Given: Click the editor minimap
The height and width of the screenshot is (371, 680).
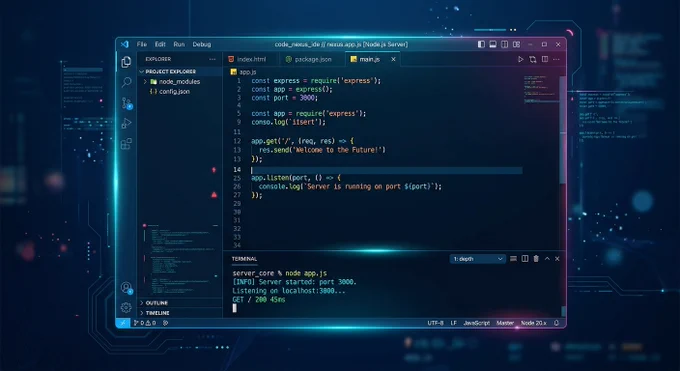Looking at the screenshot, I should point(540,90).
